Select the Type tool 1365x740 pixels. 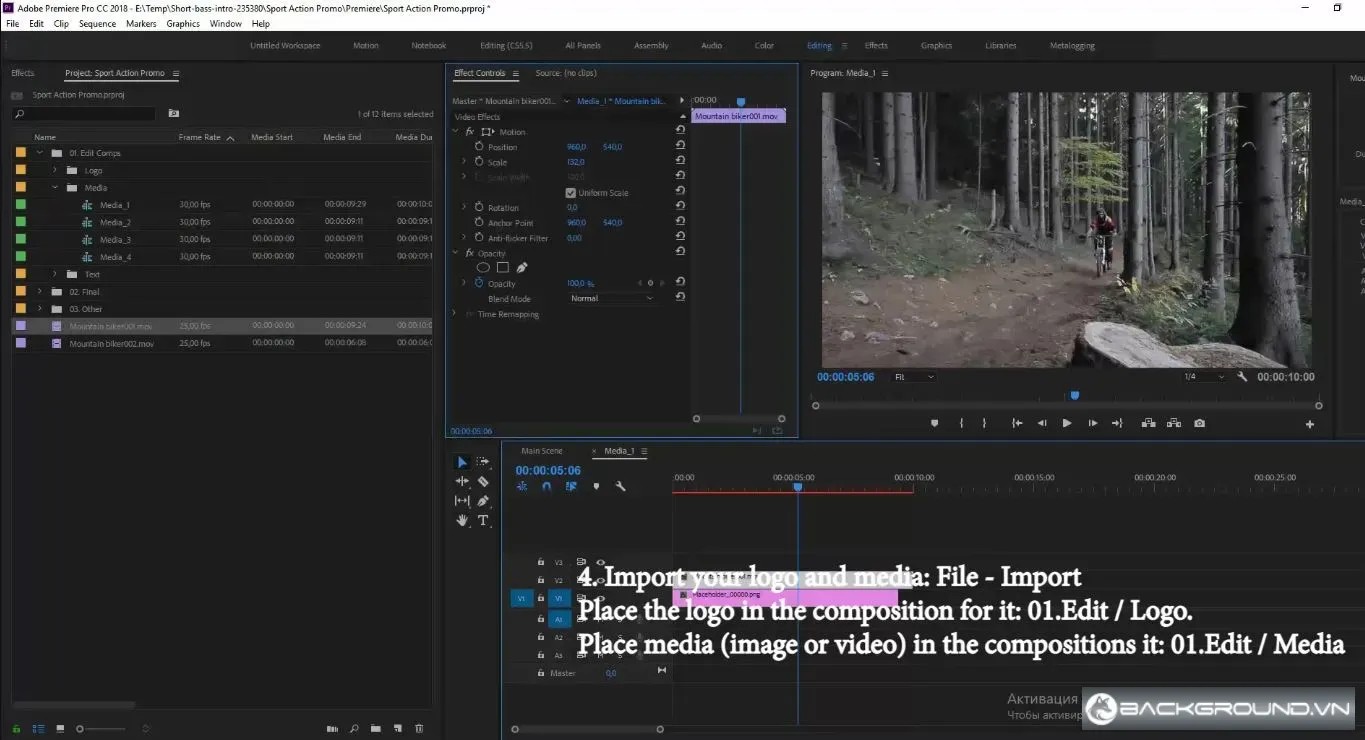pos(484,520)
